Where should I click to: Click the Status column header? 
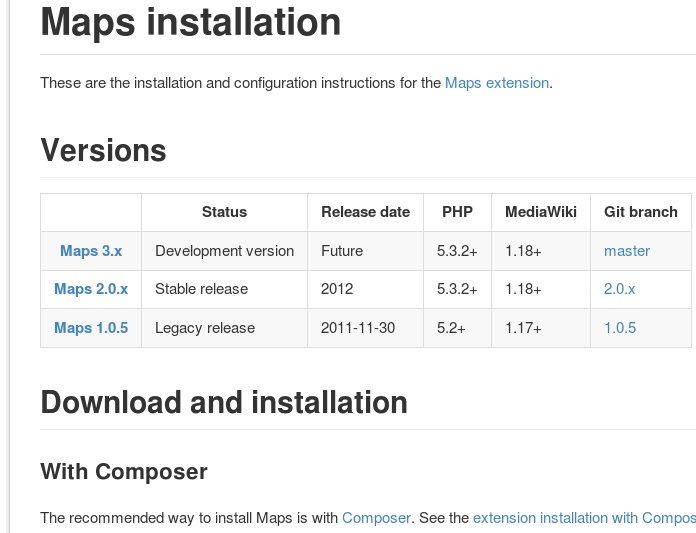pyautogui.click(x=224, y=212)
